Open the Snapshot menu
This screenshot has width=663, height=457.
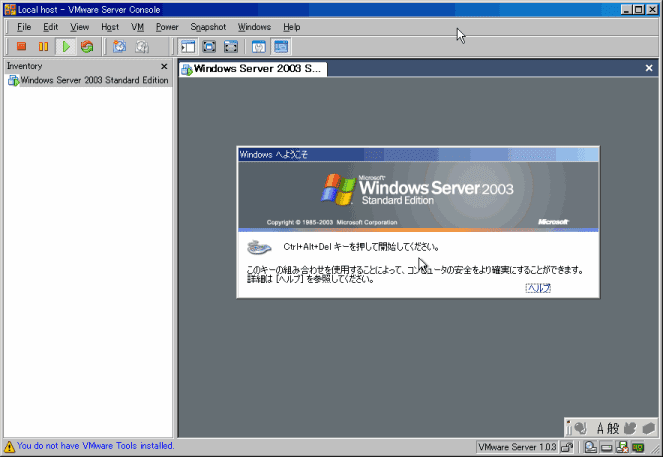208,27
